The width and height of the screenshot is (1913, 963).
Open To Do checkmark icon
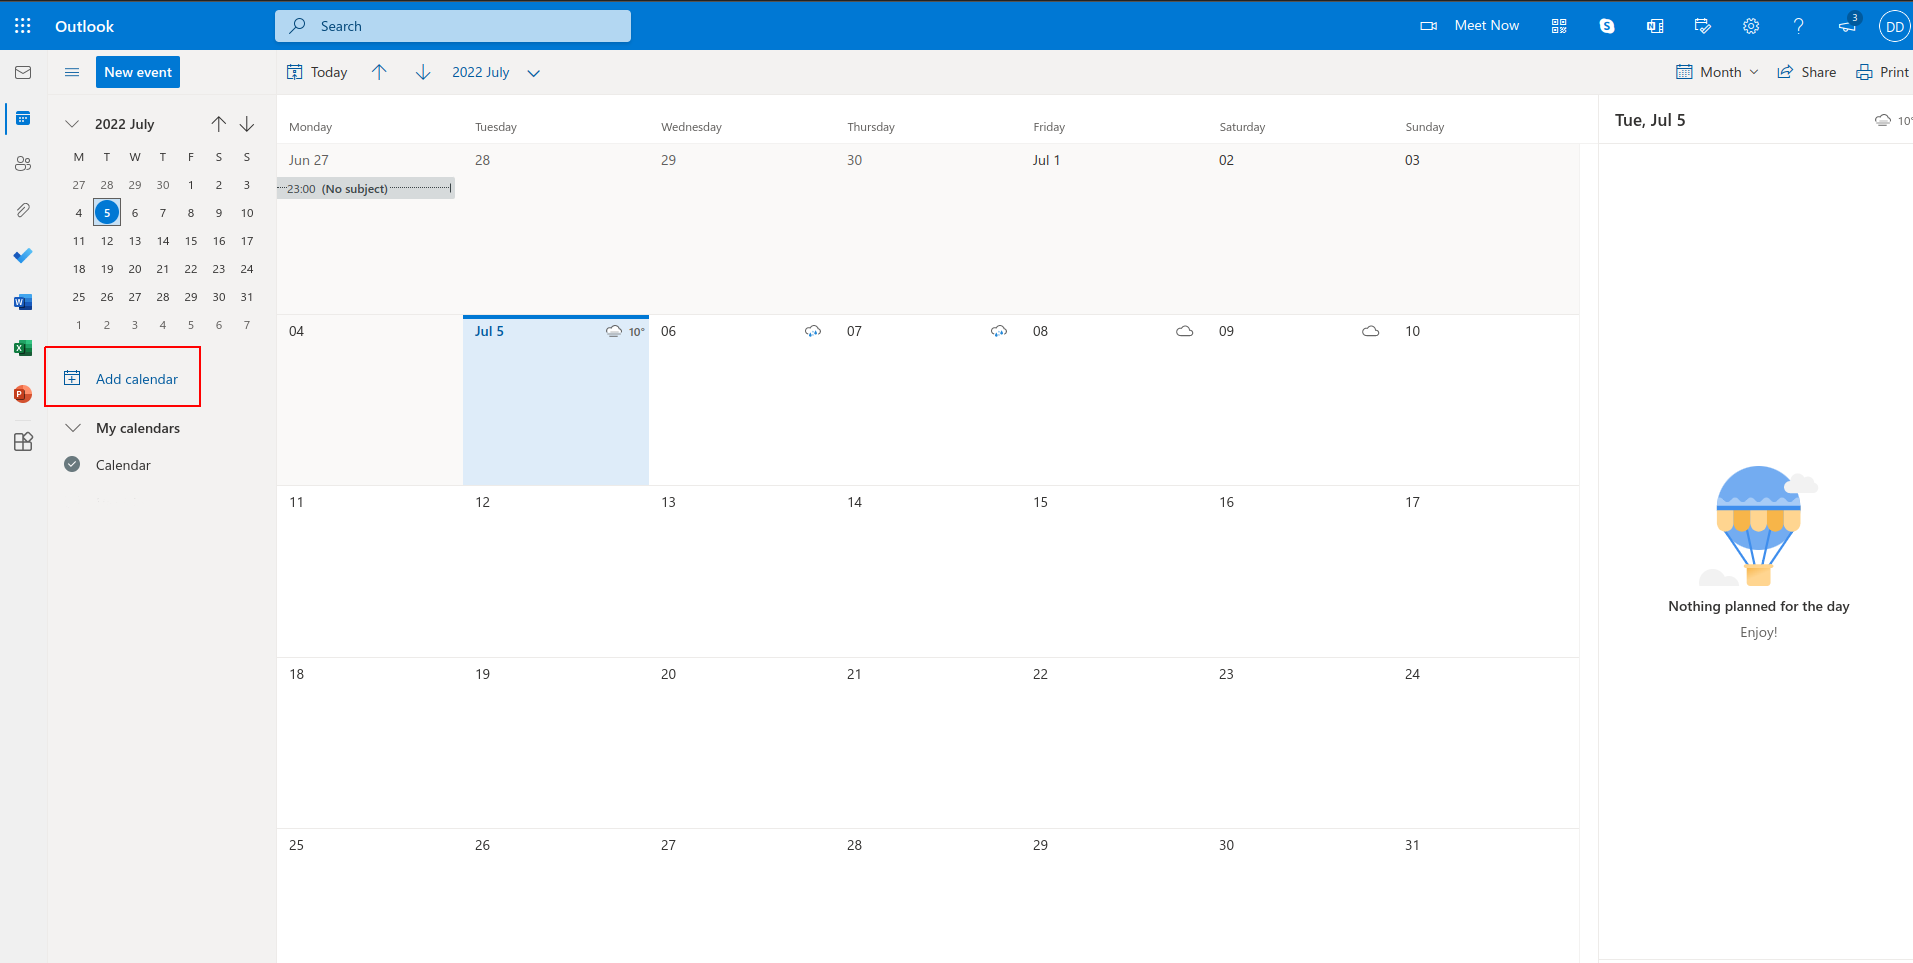23,256
